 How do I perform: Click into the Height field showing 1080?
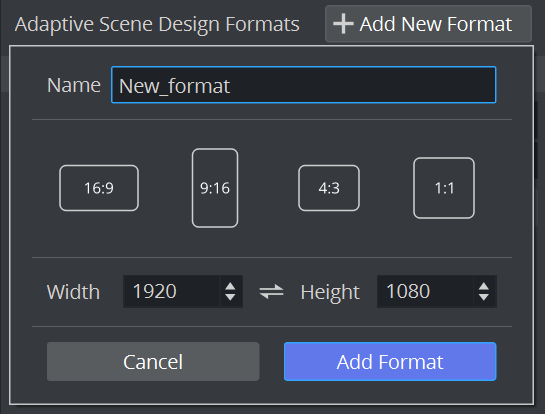[x=425, y=291]
